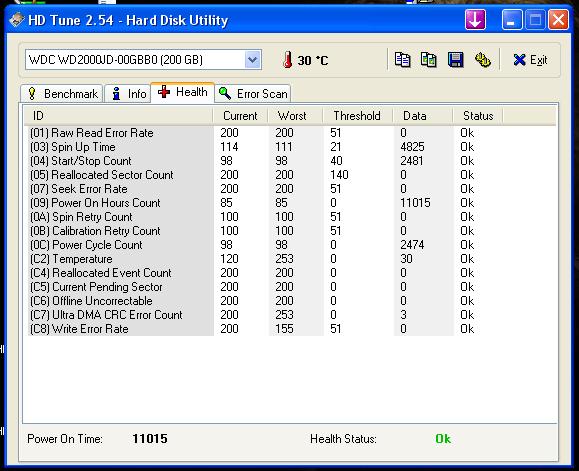This screenshot has height=471, width=579.
Task: Click the copy text to clipboard icon
Action: pos(402,60)
